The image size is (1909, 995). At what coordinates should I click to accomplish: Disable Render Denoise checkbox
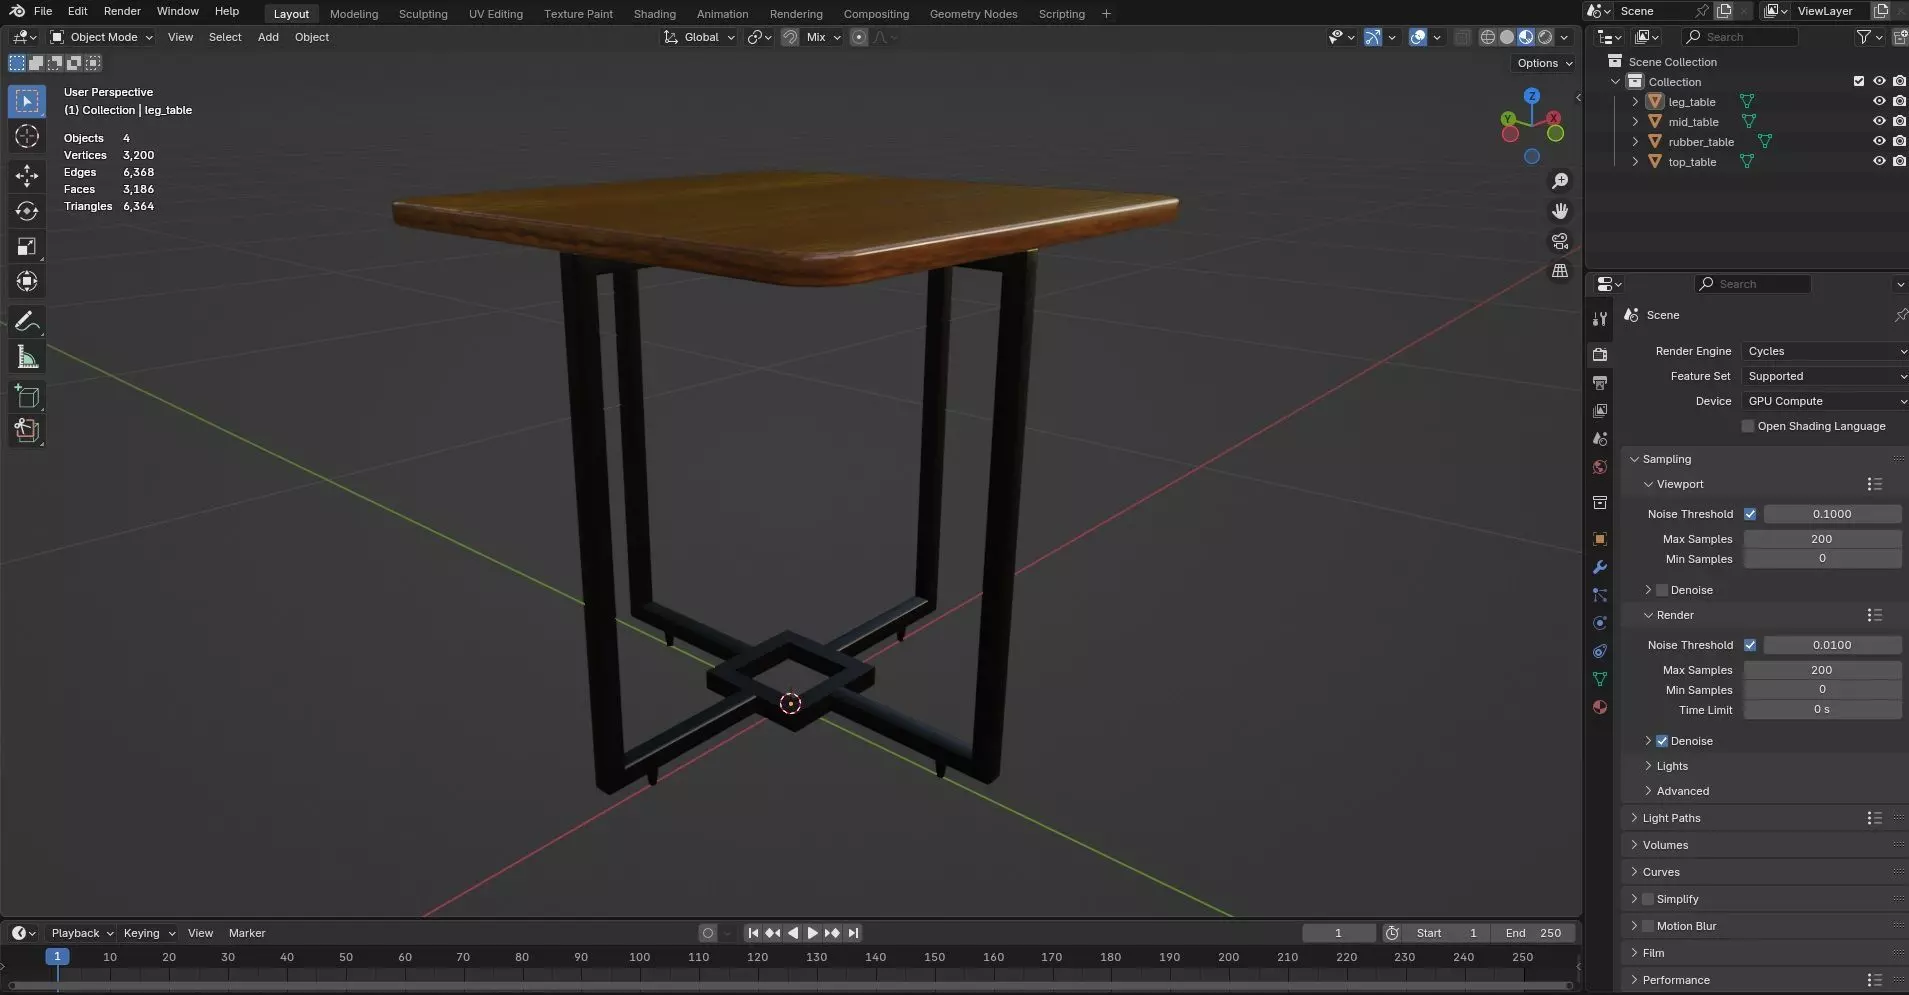1662,741
